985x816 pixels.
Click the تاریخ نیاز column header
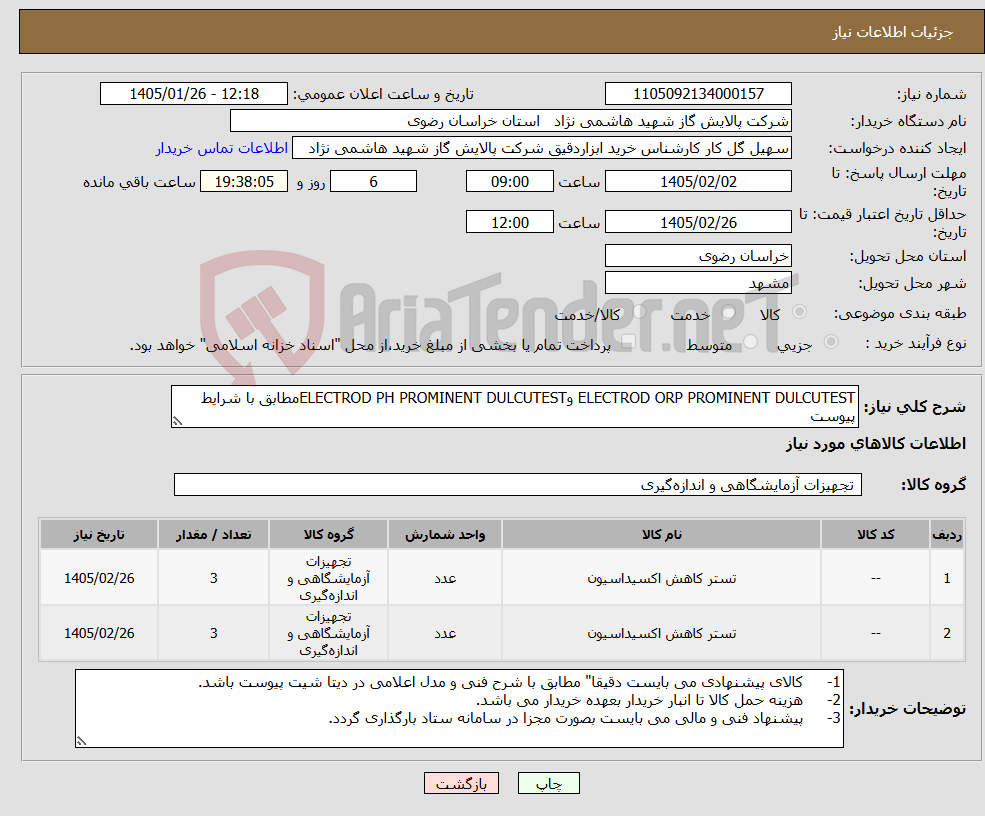(x=99, y=535)
